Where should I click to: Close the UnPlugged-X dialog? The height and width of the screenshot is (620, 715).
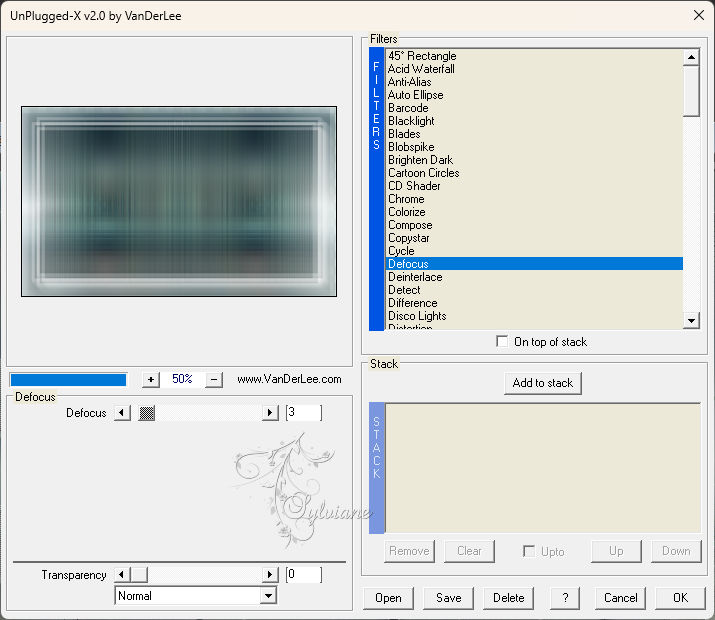(x=699, y=16)
